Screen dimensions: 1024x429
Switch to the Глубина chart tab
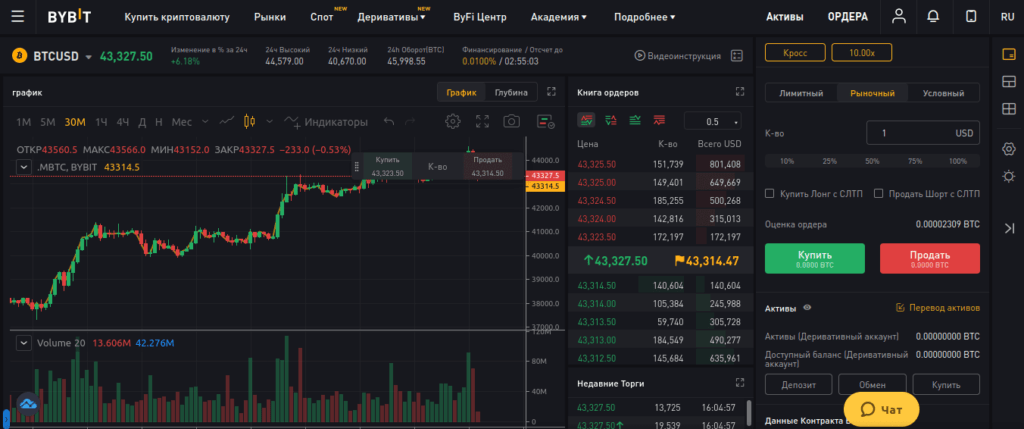(x=511, y=93)
